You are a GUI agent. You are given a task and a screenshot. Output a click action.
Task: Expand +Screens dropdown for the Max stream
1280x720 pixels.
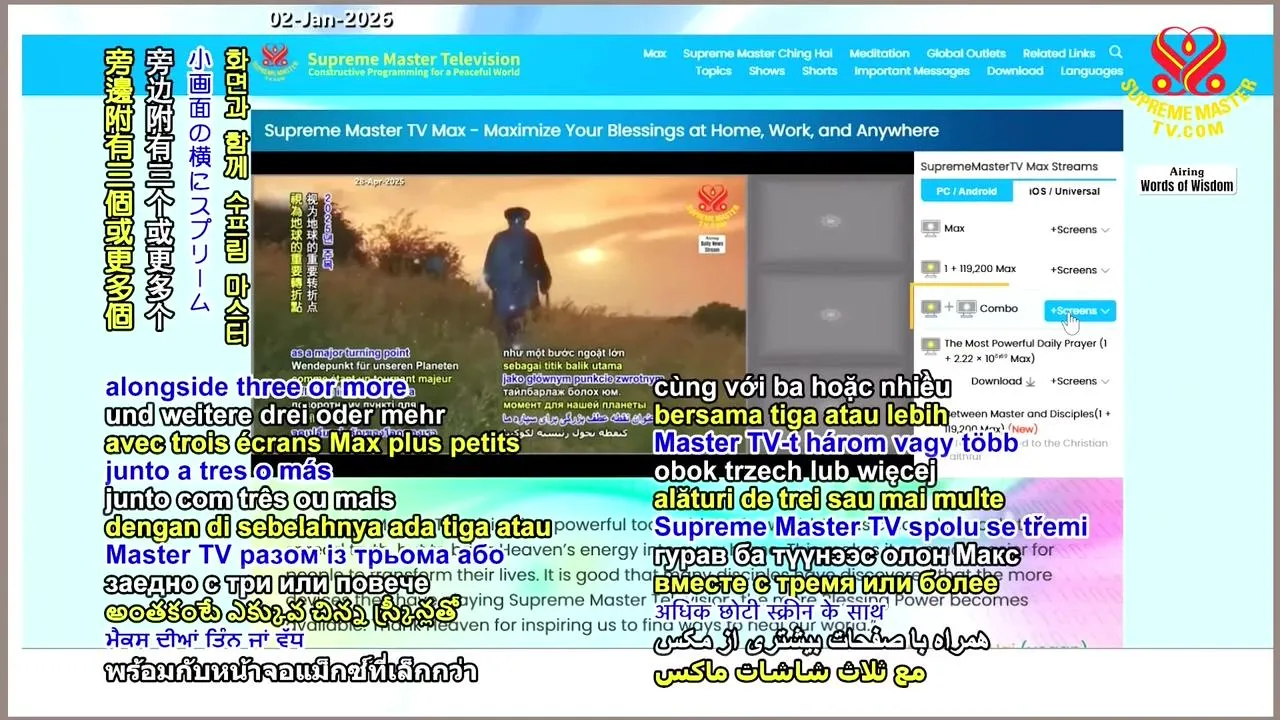click(1080, 230)
